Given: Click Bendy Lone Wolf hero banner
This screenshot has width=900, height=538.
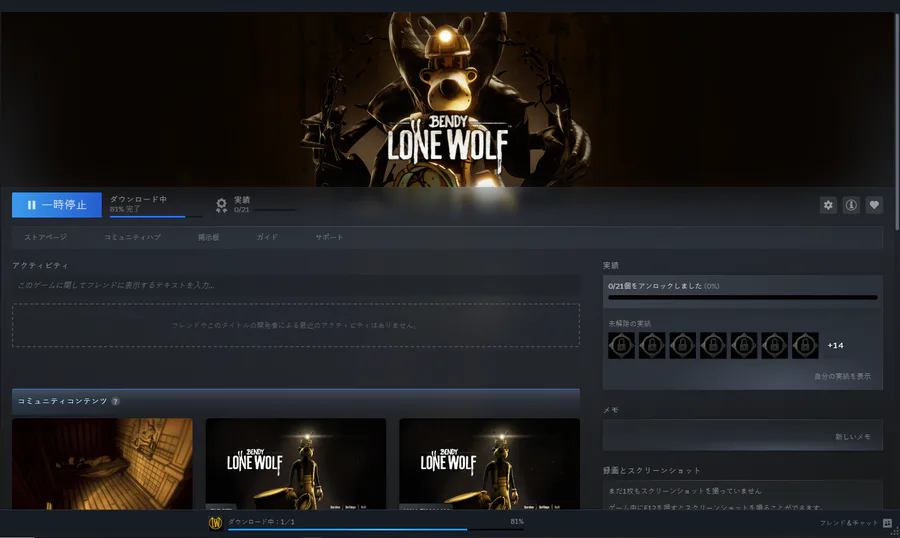Looking at the screenshot, I should (448, 99).
